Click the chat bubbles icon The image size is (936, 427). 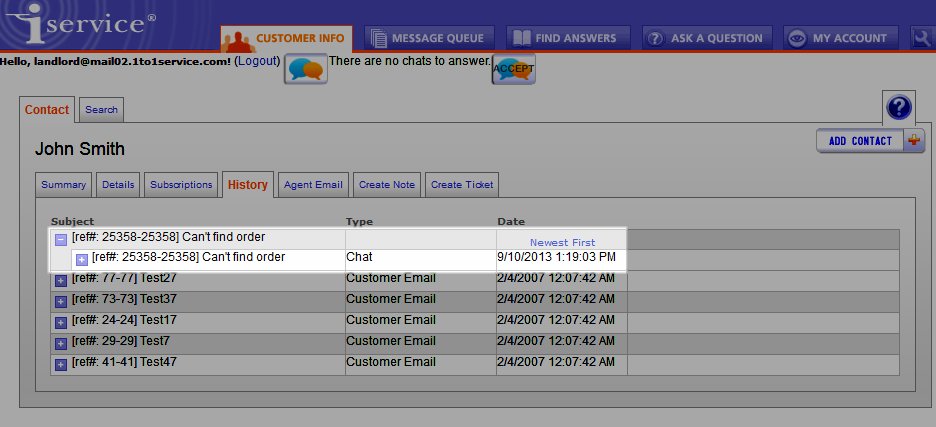coord(306,69)
